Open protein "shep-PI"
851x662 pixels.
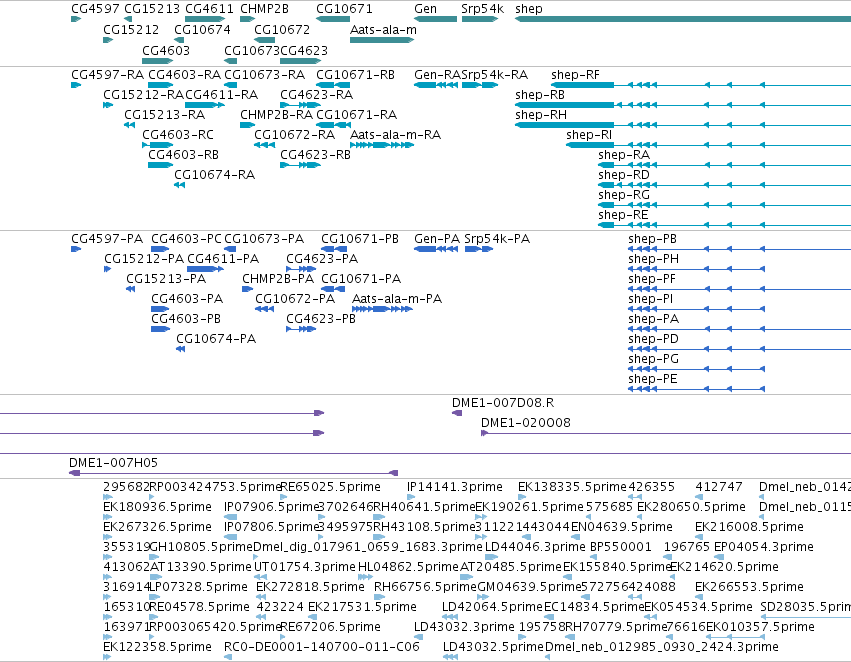click(650, 300)
